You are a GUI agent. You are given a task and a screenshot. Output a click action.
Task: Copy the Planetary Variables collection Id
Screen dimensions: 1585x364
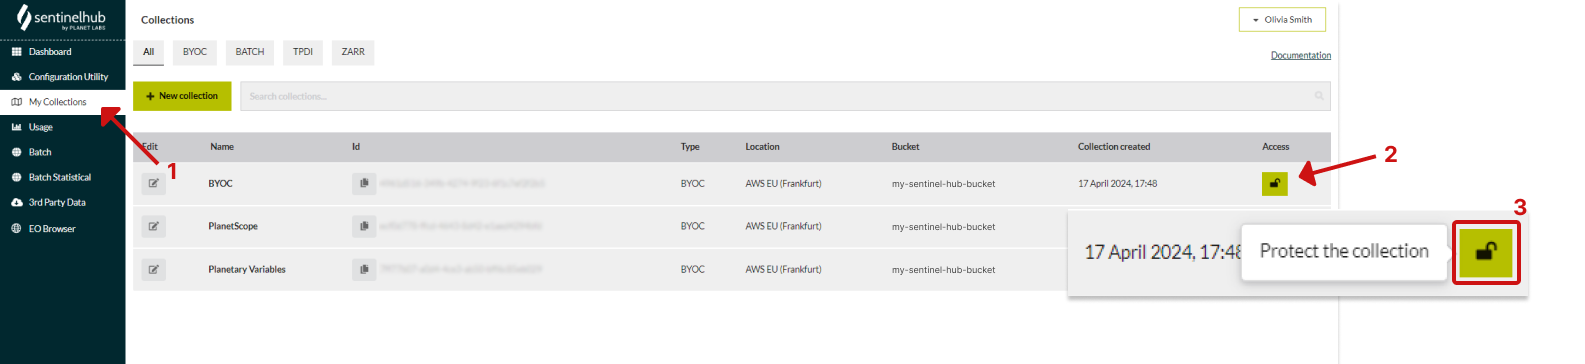point(364,269)
